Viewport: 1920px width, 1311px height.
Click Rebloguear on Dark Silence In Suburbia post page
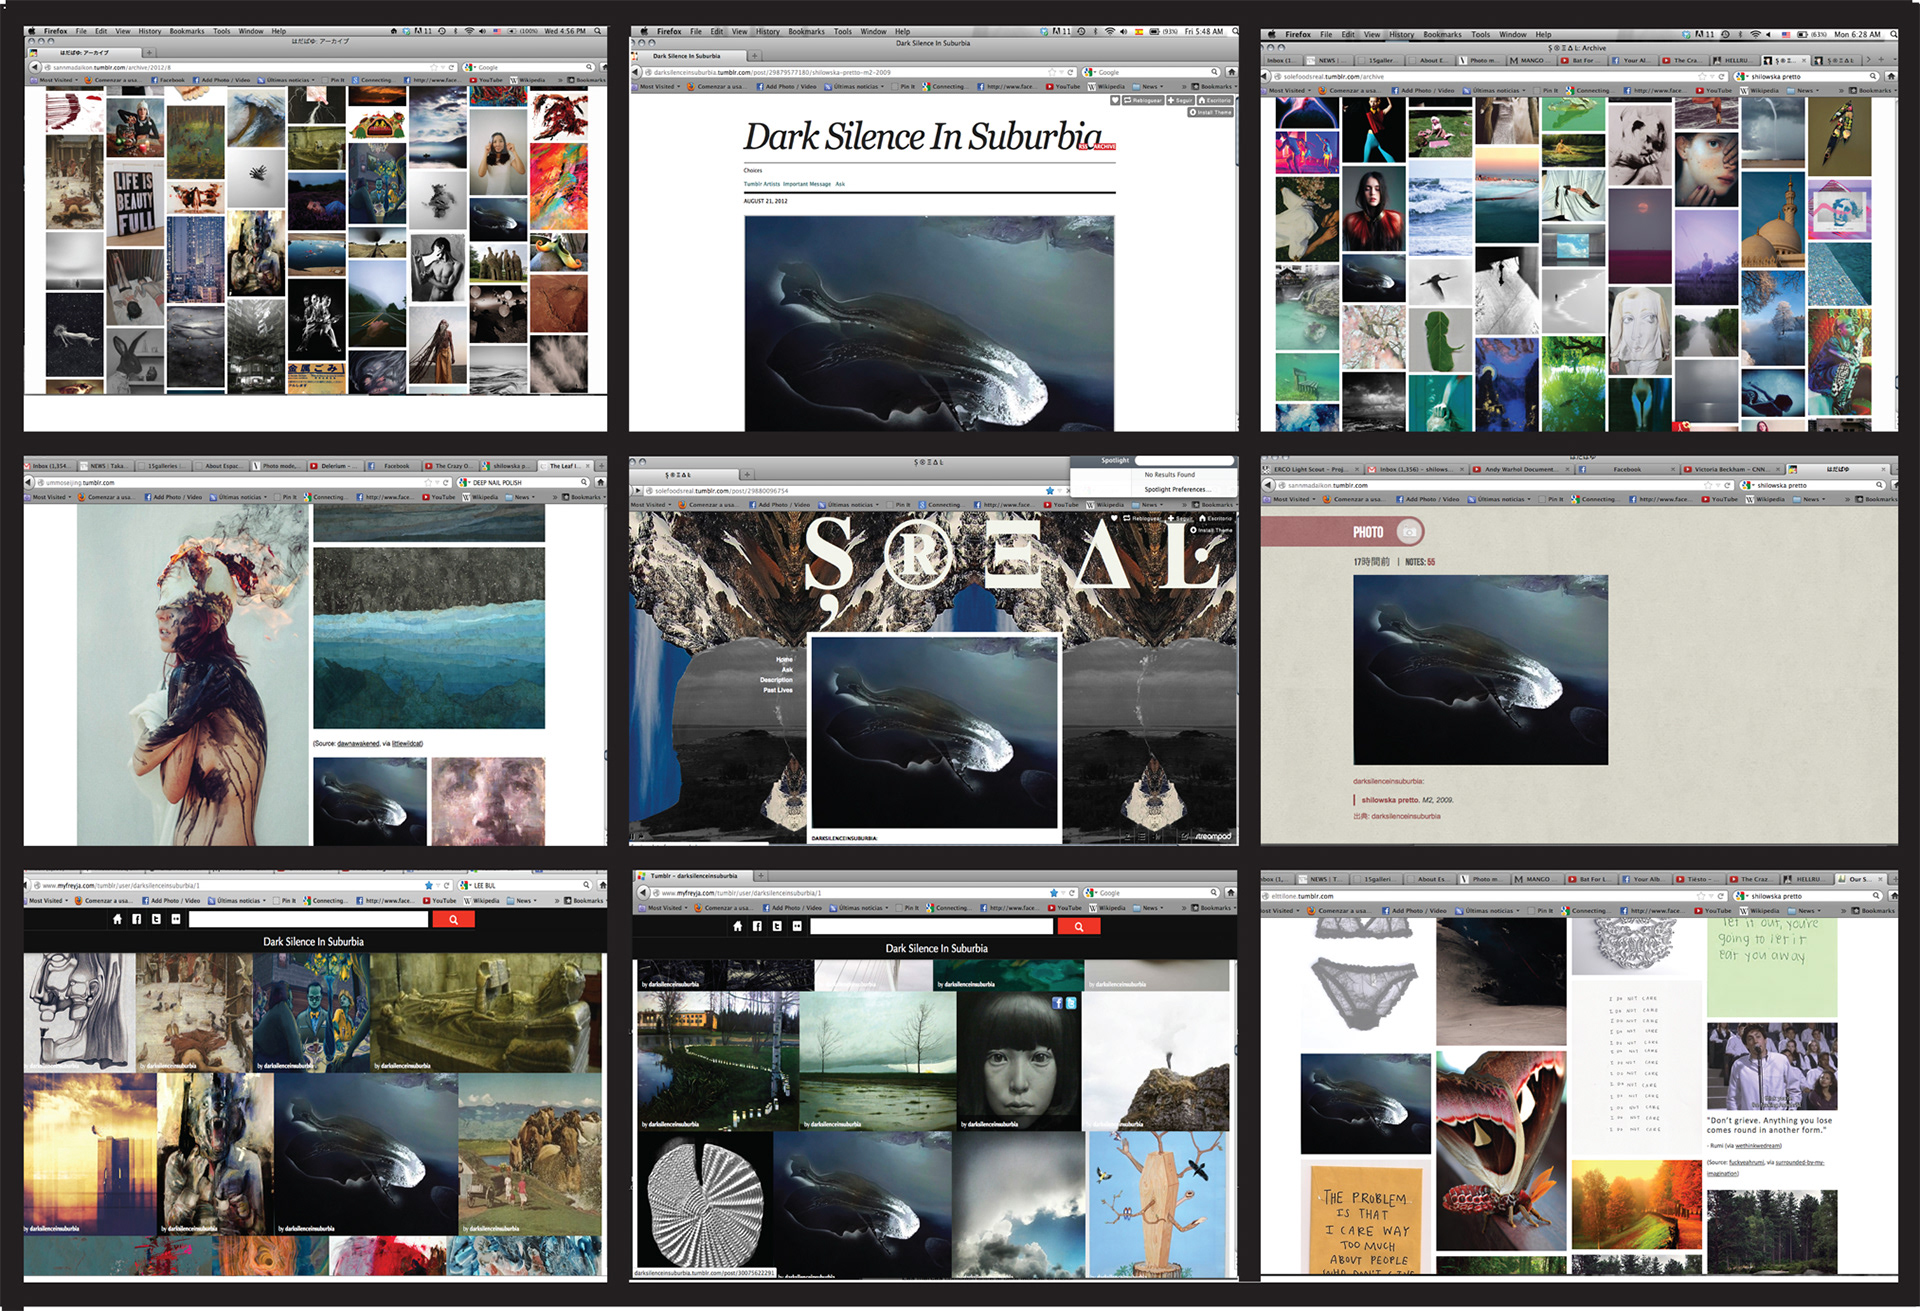coord(1143,100)
